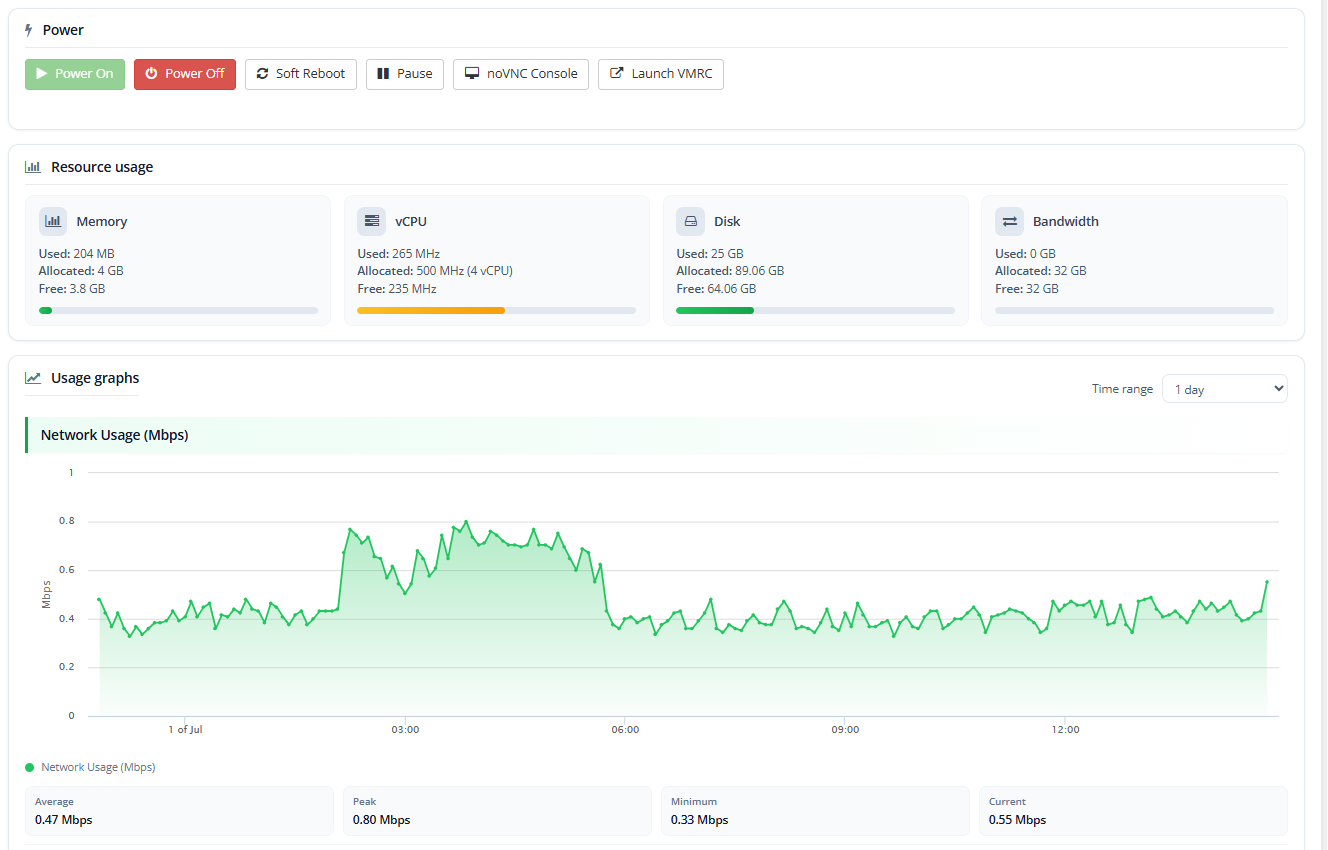Click 'Allocated: 500 MHz (4 vCPU)' text
This screenshot has height=850, width=1328.
point(435,271)
